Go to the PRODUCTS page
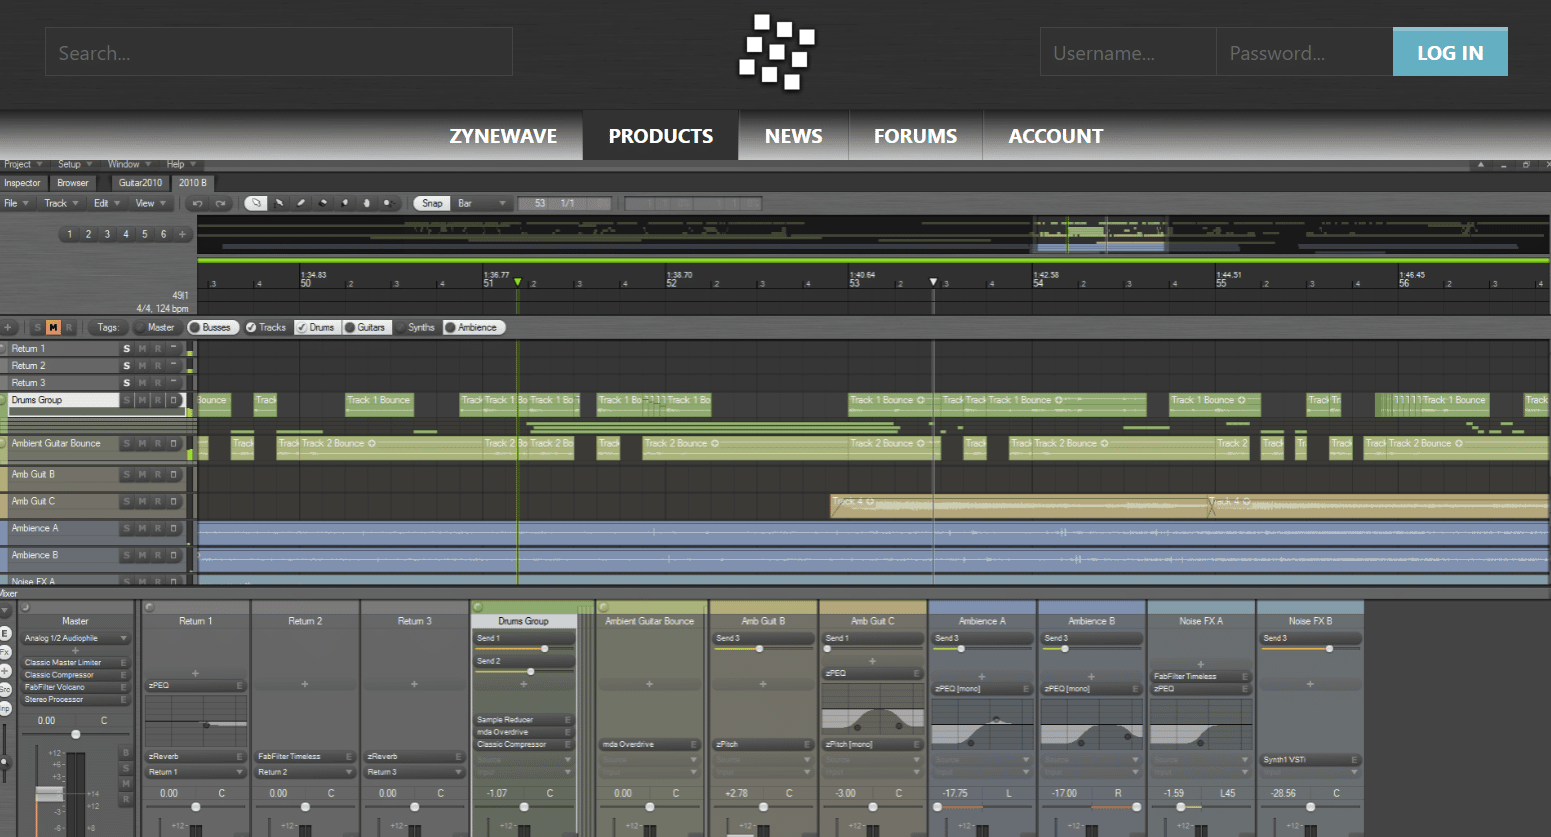The image size is (1551, 837). pyautogui.click(x=661, y=136)
